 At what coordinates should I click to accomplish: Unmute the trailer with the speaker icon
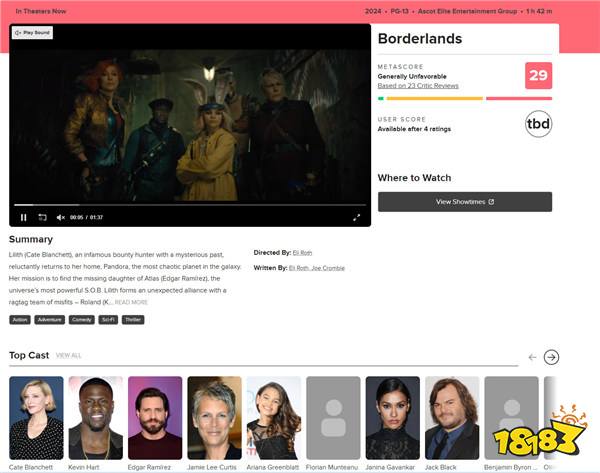click(x=60, y=217)
